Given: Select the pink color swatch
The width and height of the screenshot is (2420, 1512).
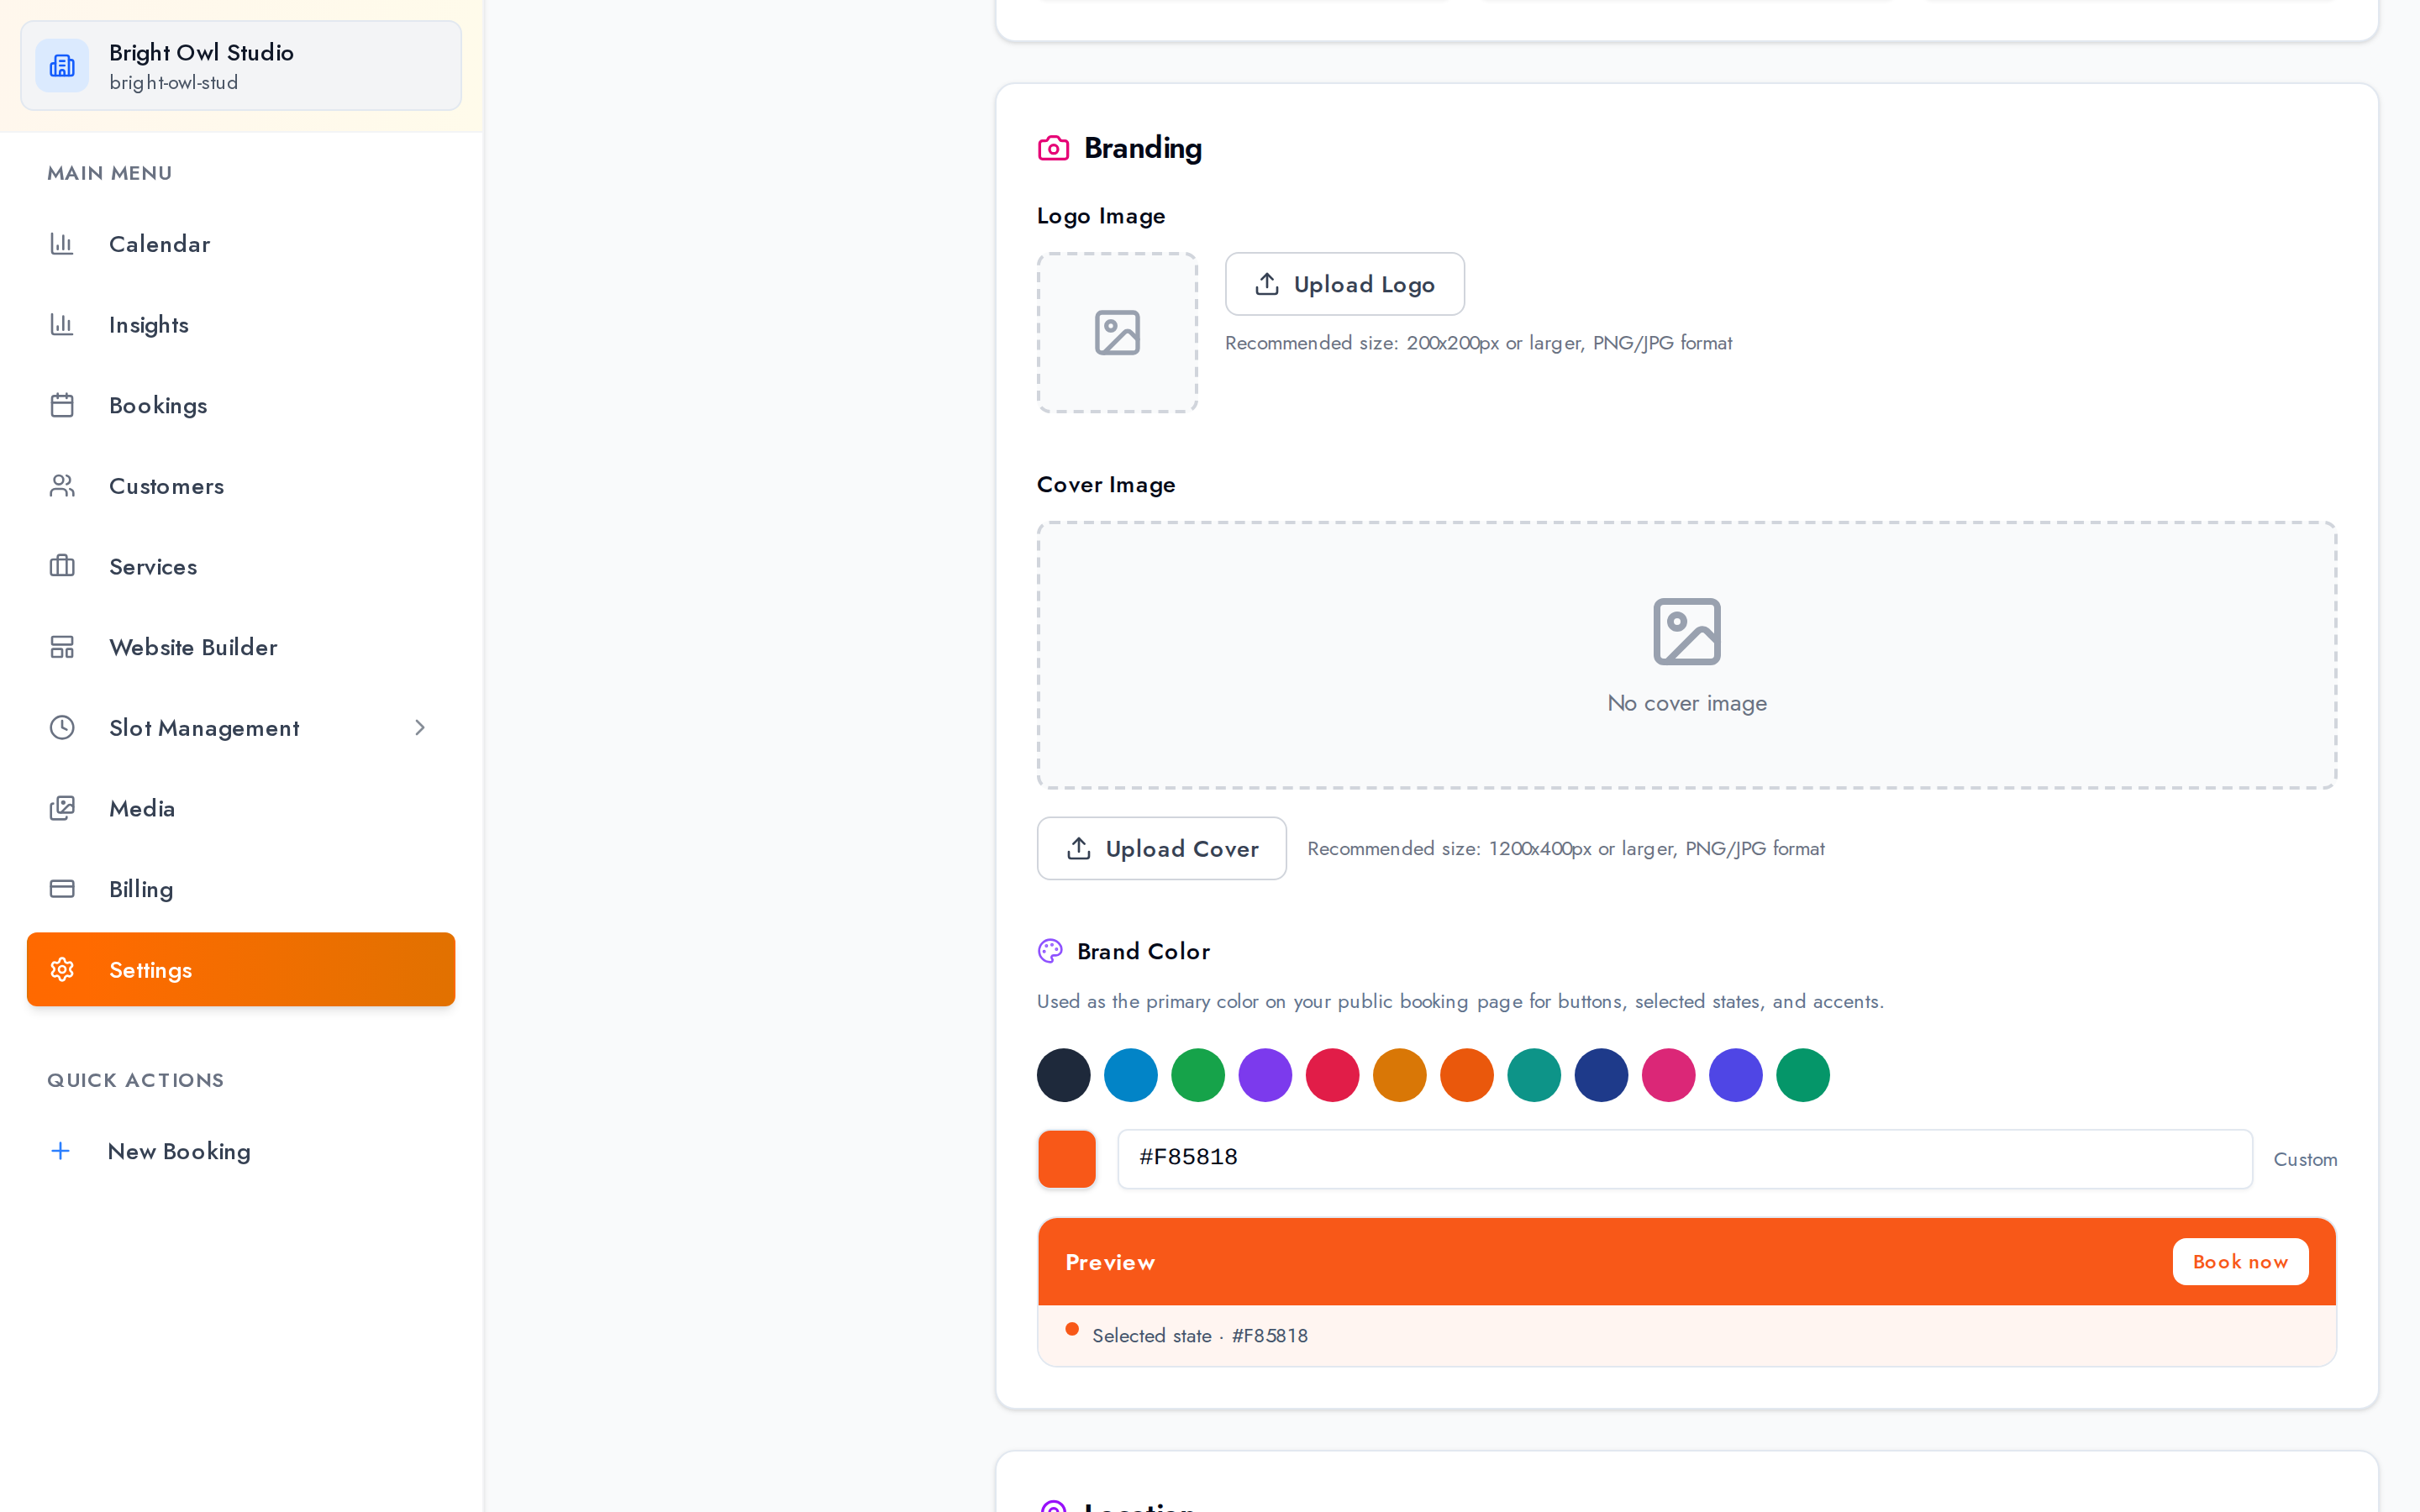Looking at the screenshot, I should [1668, 1075].
